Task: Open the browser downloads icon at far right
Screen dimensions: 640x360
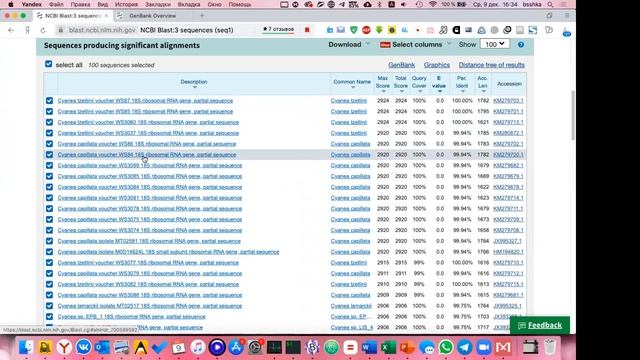Action: [x=566, y=31]
